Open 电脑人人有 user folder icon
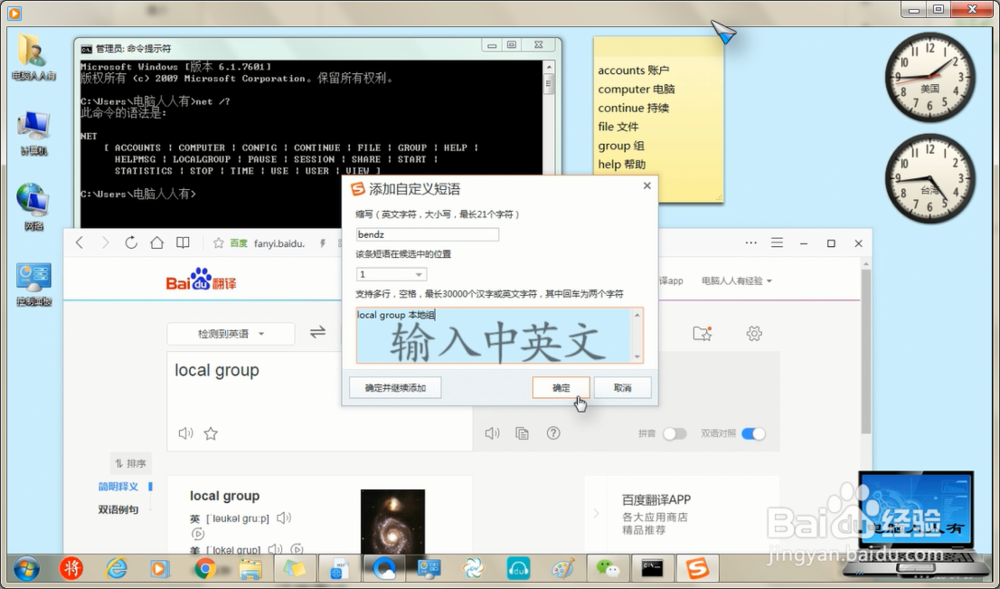Screen dimensions: 1000x589 point(34,57)
